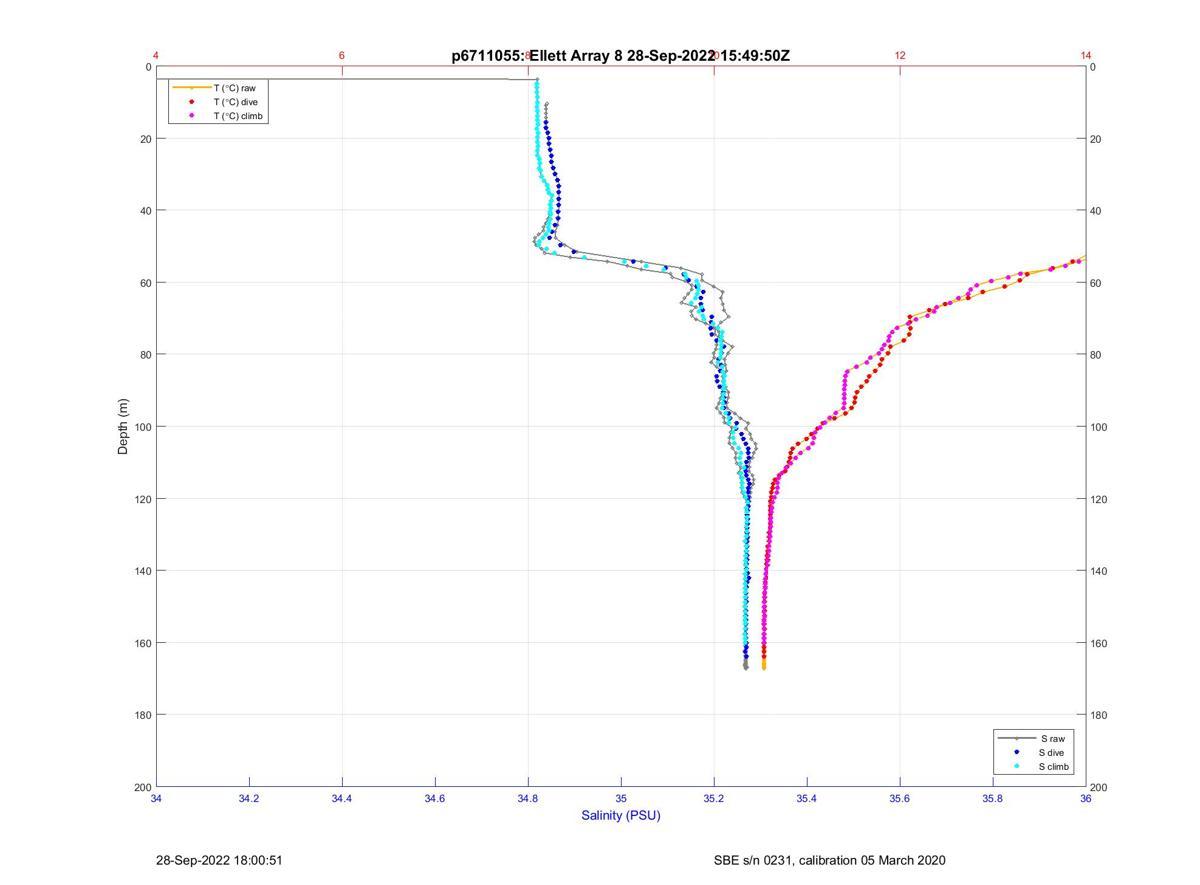Click the '80' tick on left depth axis
Screen dimensions: 1200x885
(145, 355)
